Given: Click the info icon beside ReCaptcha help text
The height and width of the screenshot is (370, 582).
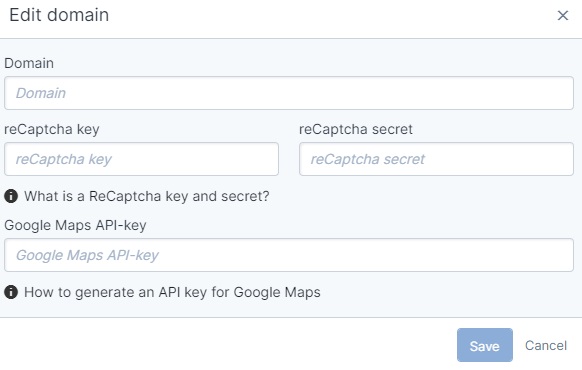Looking at the screenshot, I should coord(11,196).
